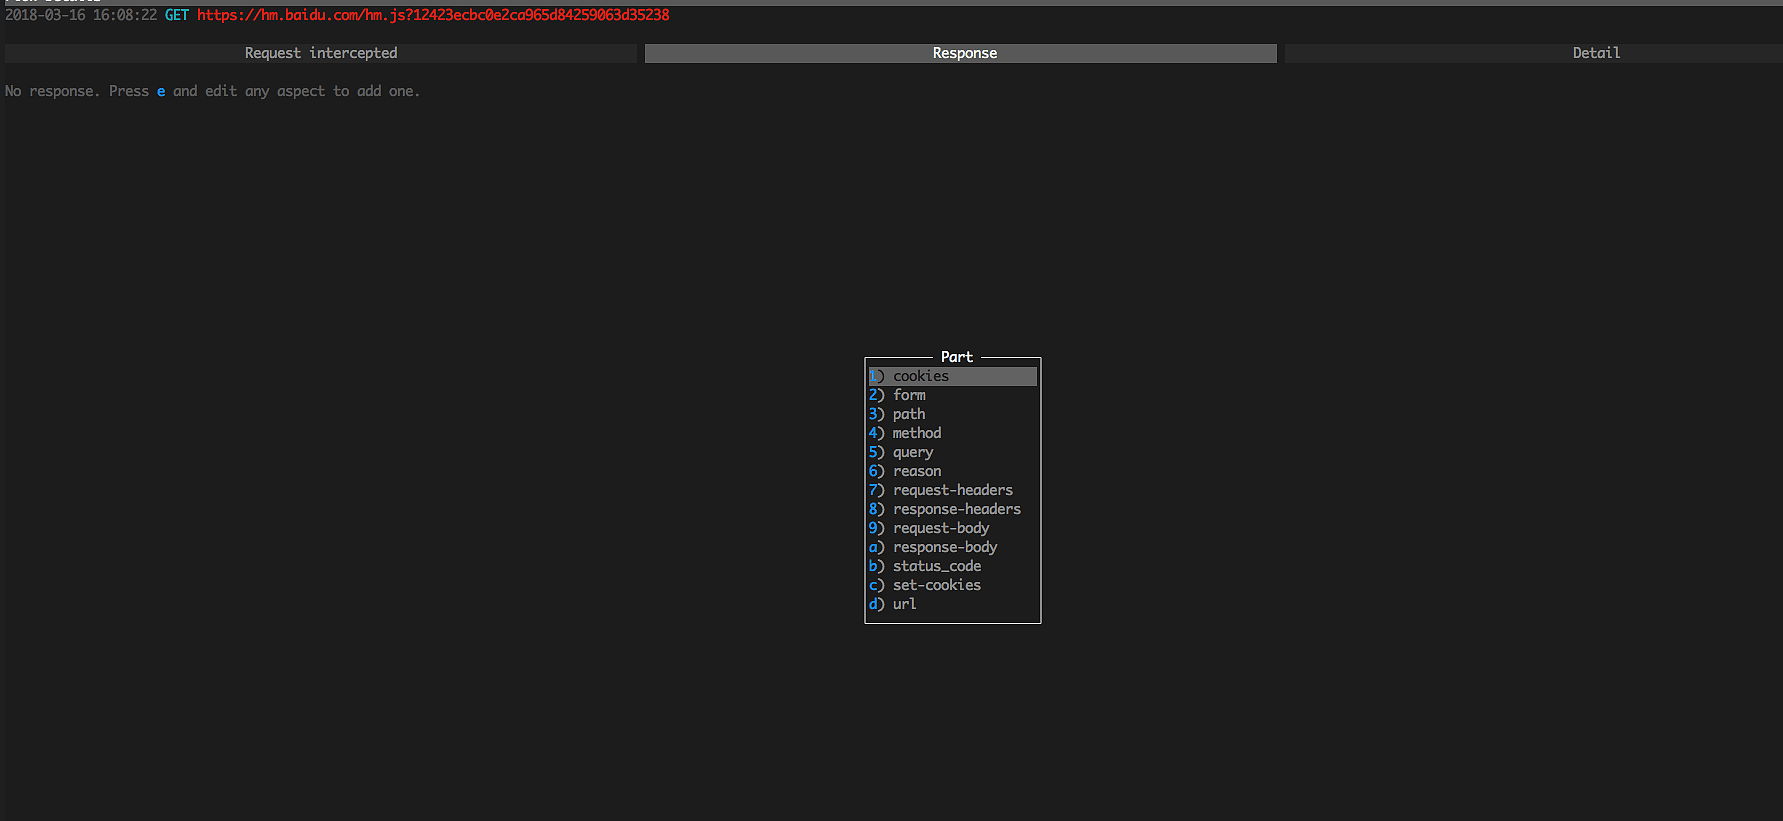Viewport: 1783px width, 821px height.
Task: Pick set-cookies in the Part list
Action: (936, 585)
